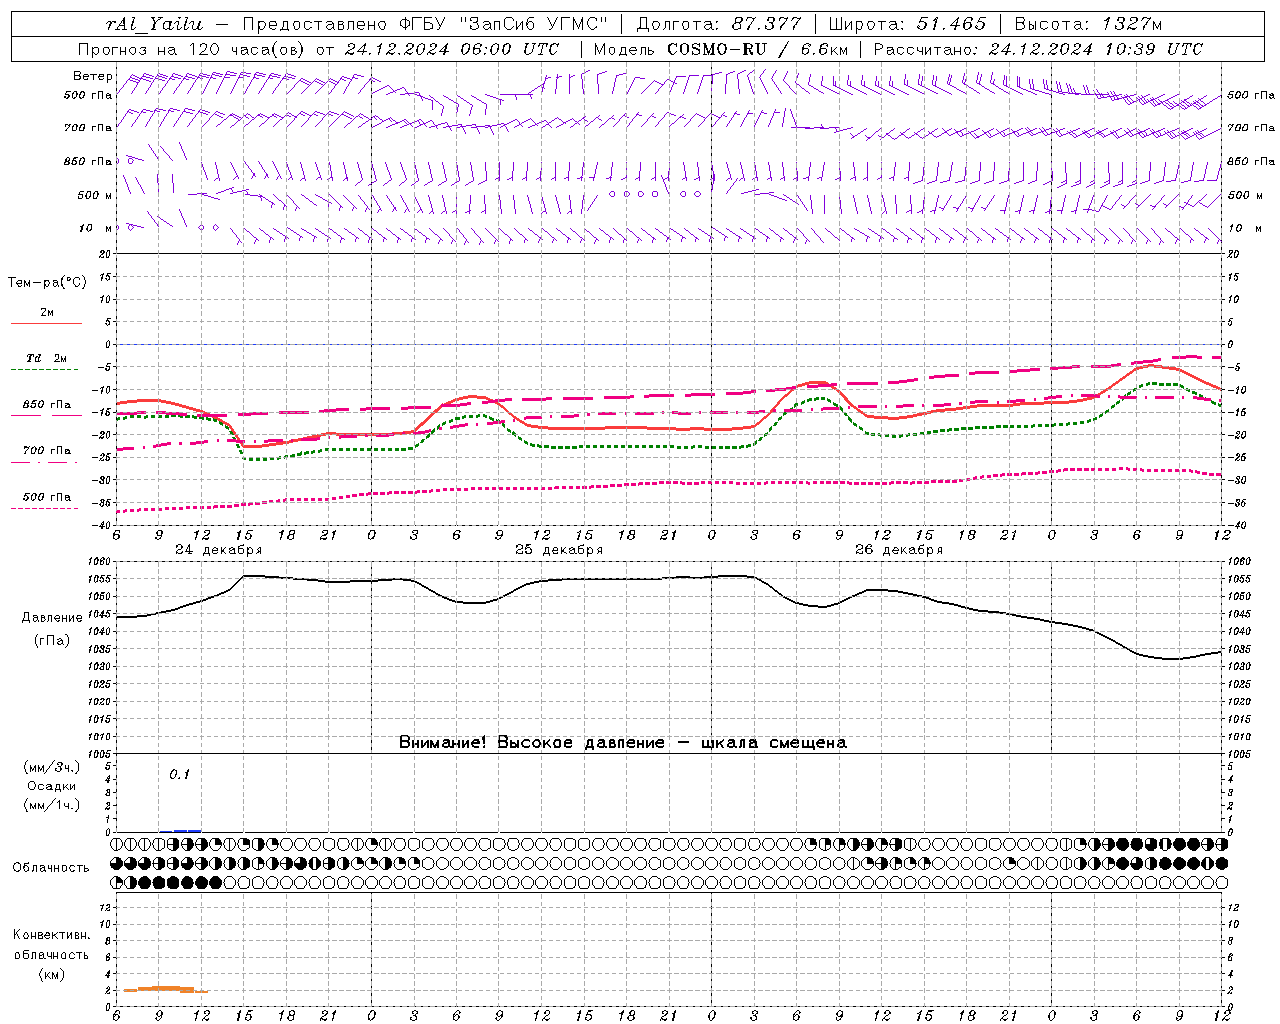Click the 'Ветер' wind panel label
The height and width of the screenshot is (1024, 1280).
point(92,76)
